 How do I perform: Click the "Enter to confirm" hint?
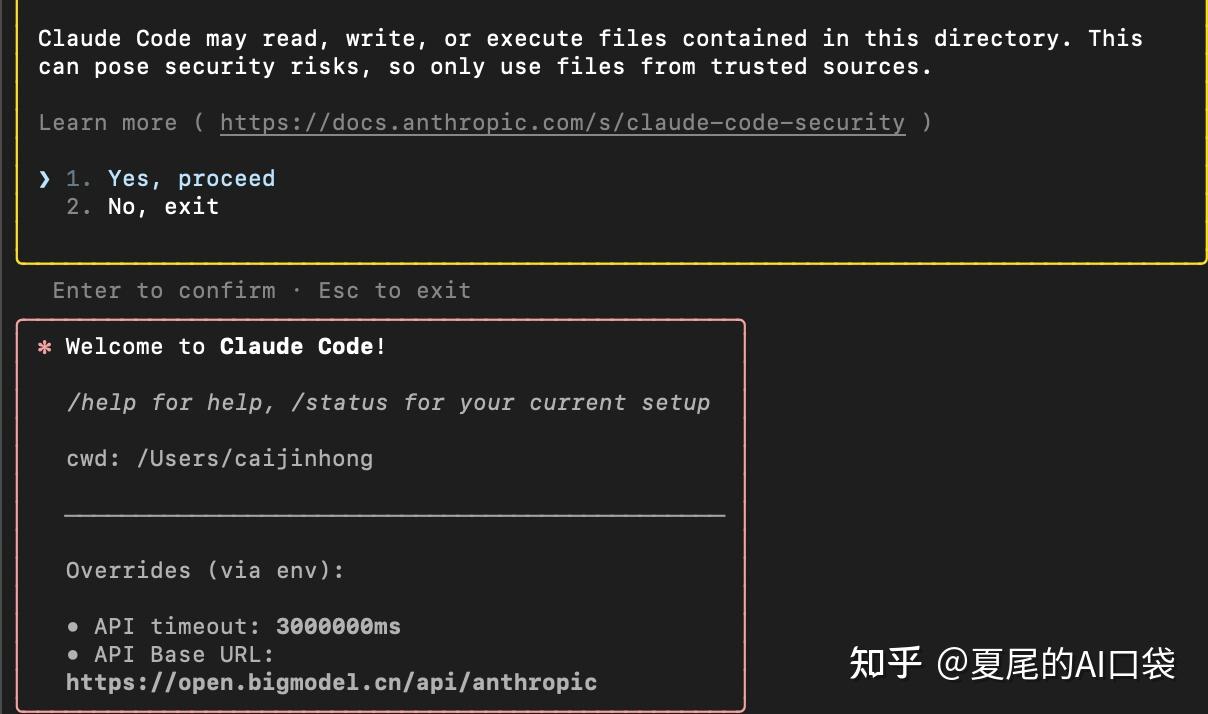point(164,291)
